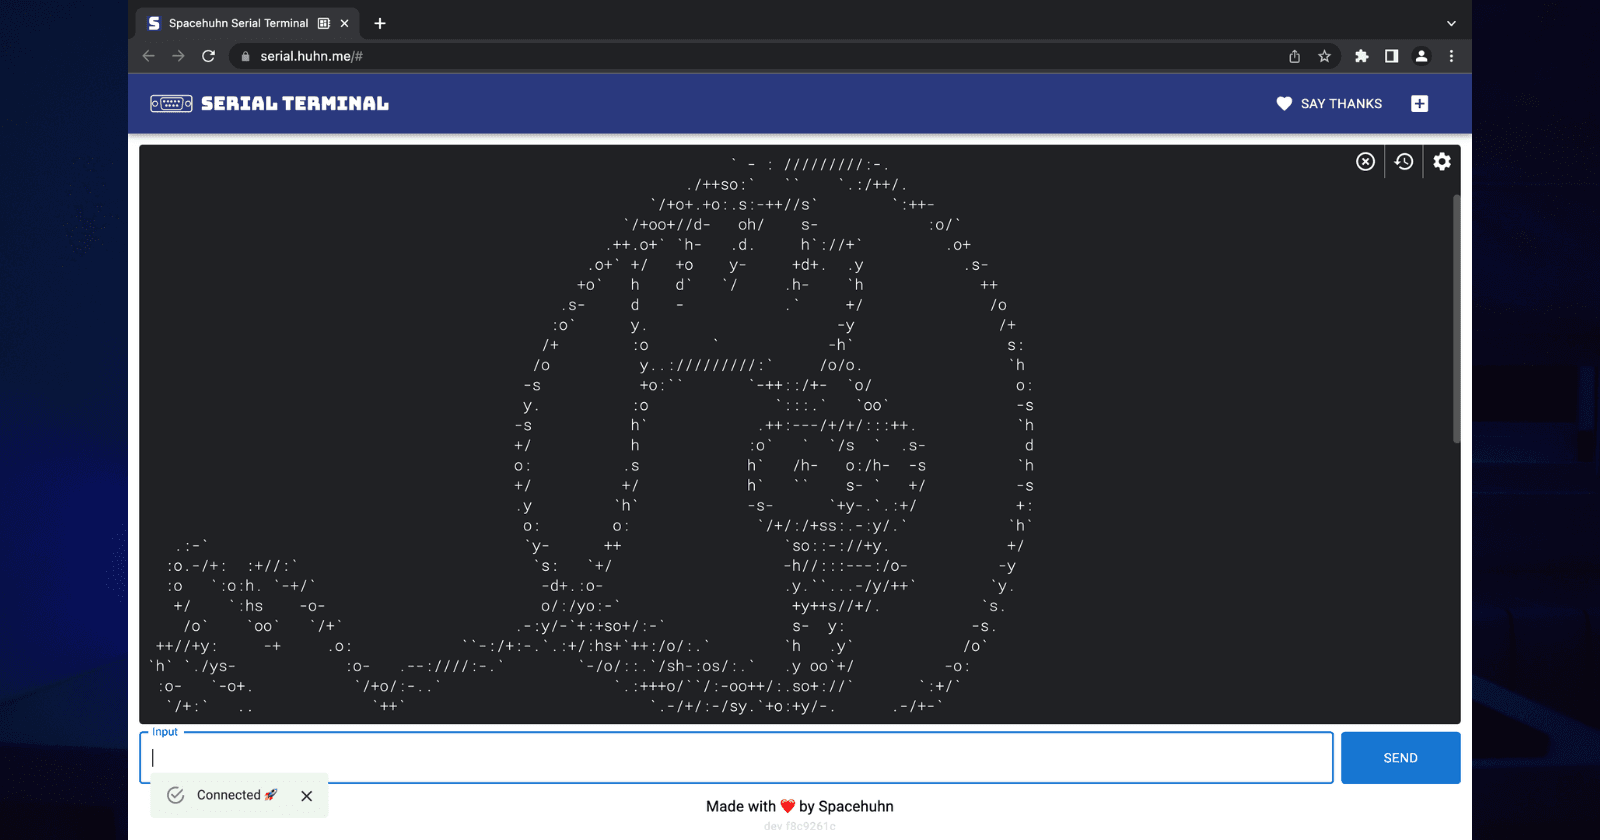Bookmark this page with star icon
The width and height of the screenshot is (1600, 840).
[x=1324, y=56]
